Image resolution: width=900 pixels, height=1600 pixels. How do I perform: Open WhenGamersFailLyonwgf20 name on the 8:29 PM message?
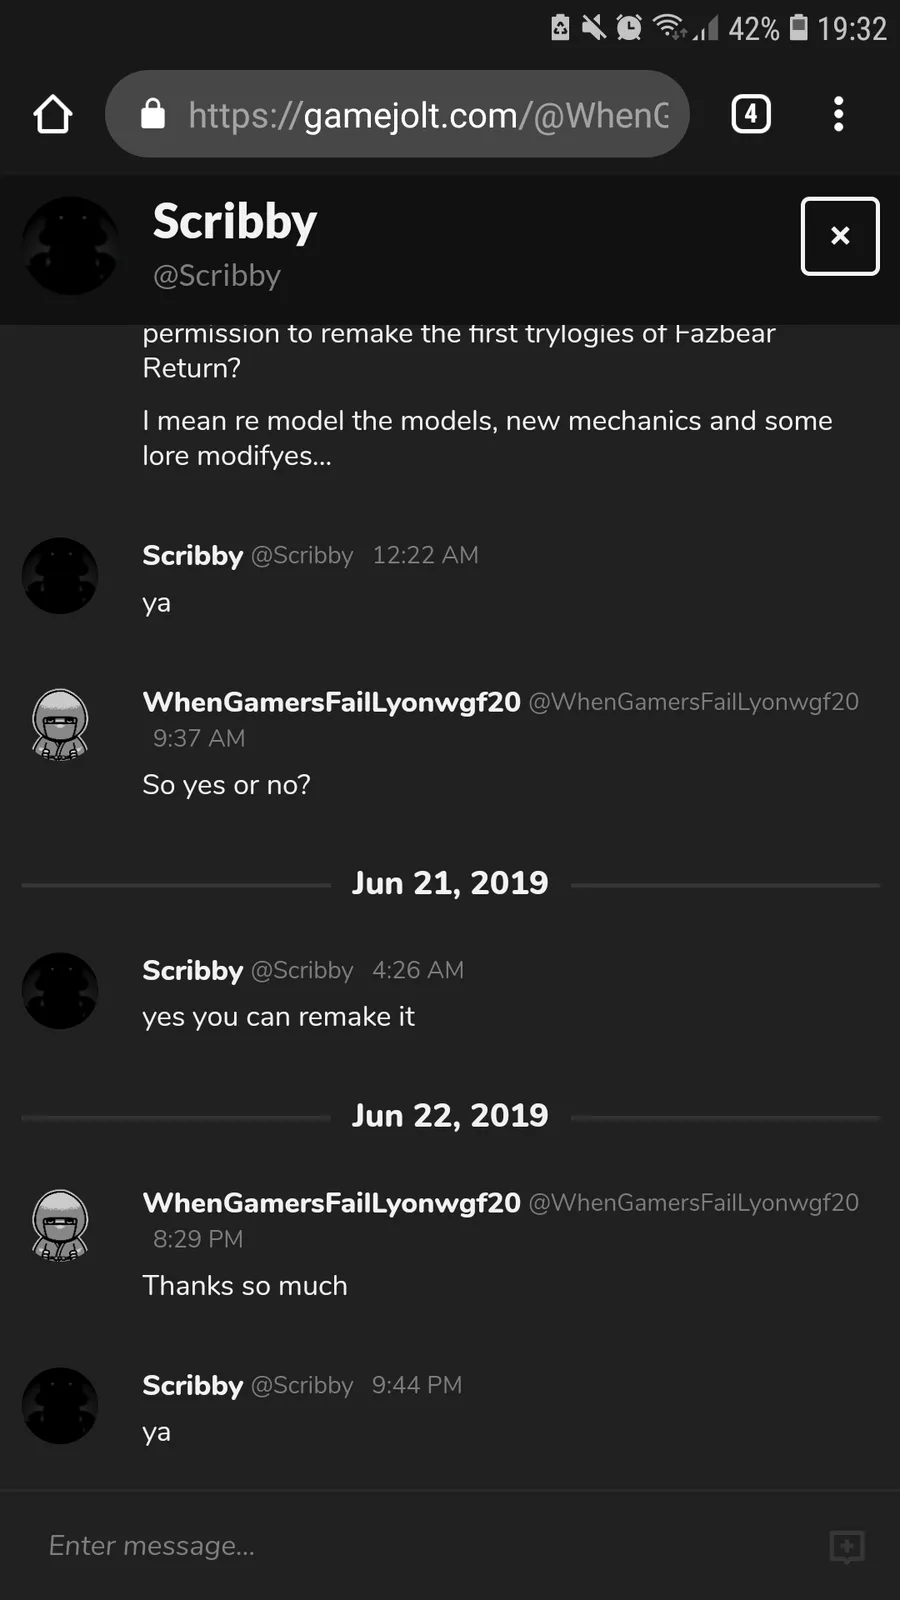(331, 1203)
